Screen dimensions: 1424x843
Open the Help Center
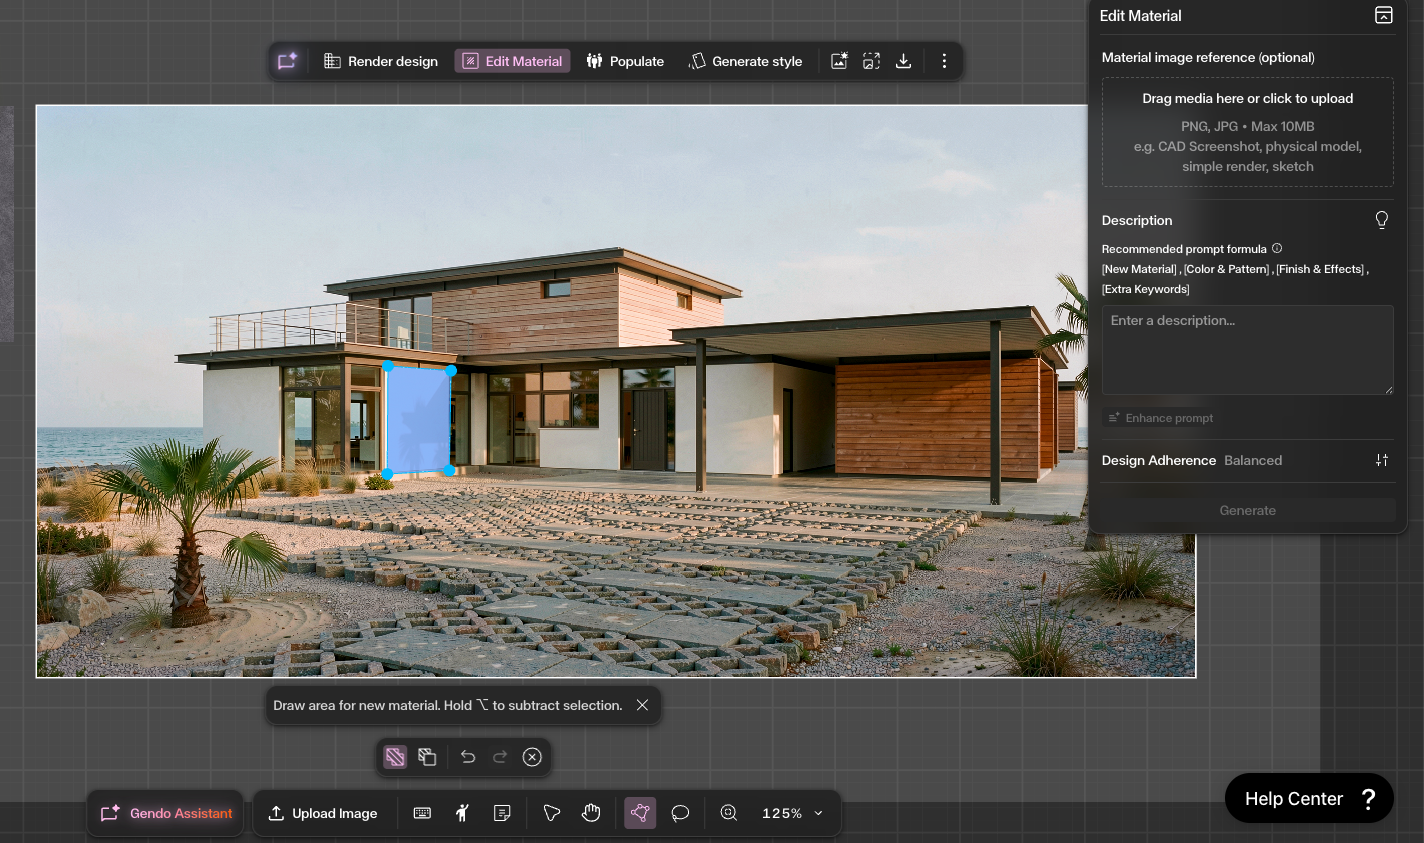[1308, 798]
